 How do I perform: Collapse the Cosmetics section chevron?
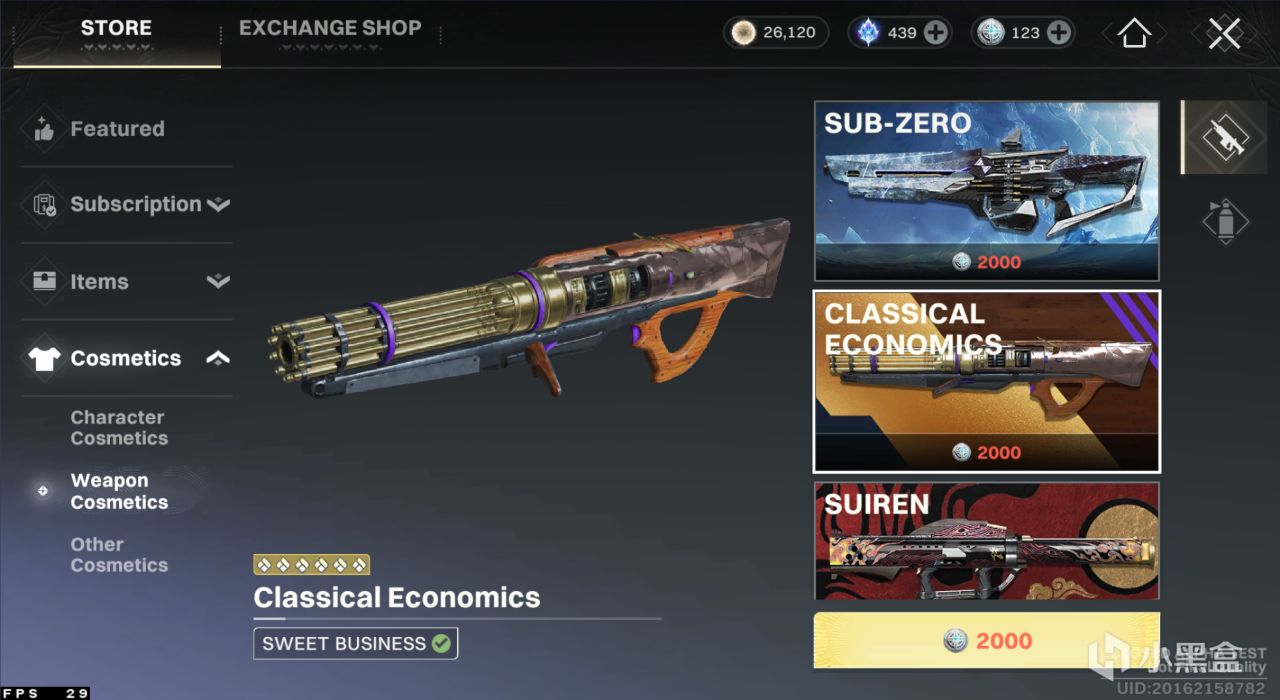pos(218,358)
